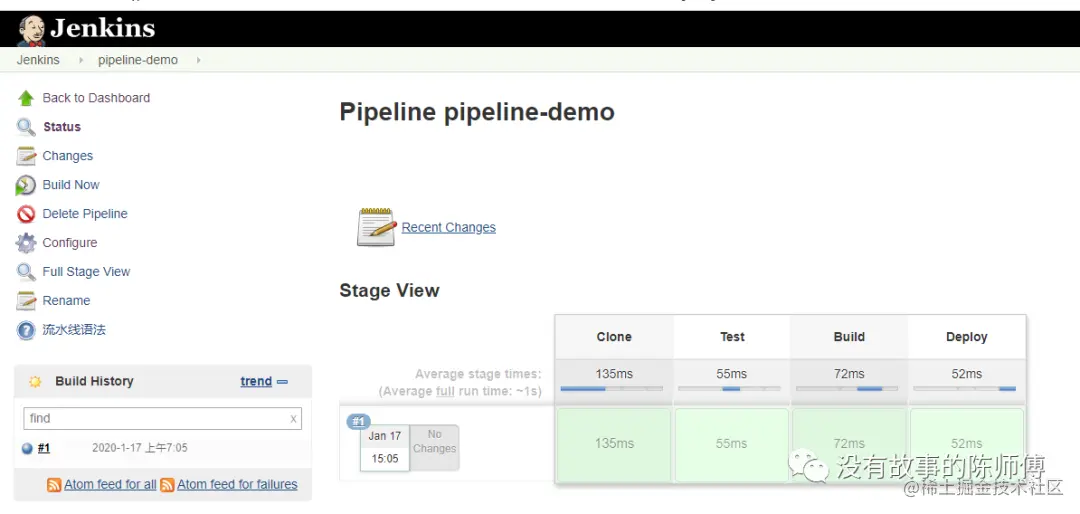Click RSS icon beside Atom feed for all
Image resolution: width=1080 pixels, height=514 pixels.
54,485
